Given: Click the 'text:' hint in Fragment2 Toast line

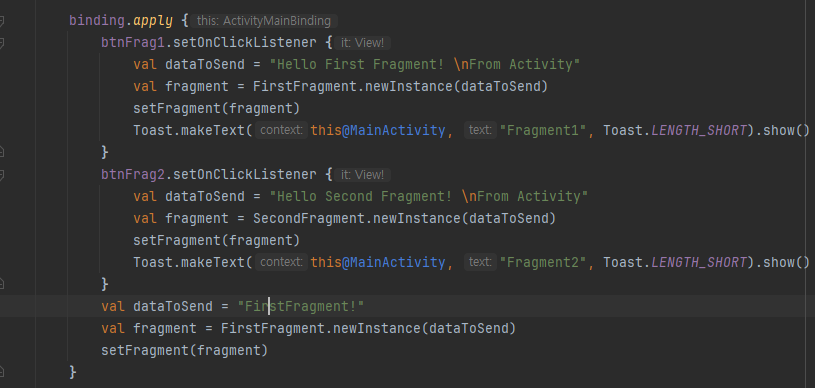Looking at the screenshot, I should pyautogui.click(x=480, y=262).
